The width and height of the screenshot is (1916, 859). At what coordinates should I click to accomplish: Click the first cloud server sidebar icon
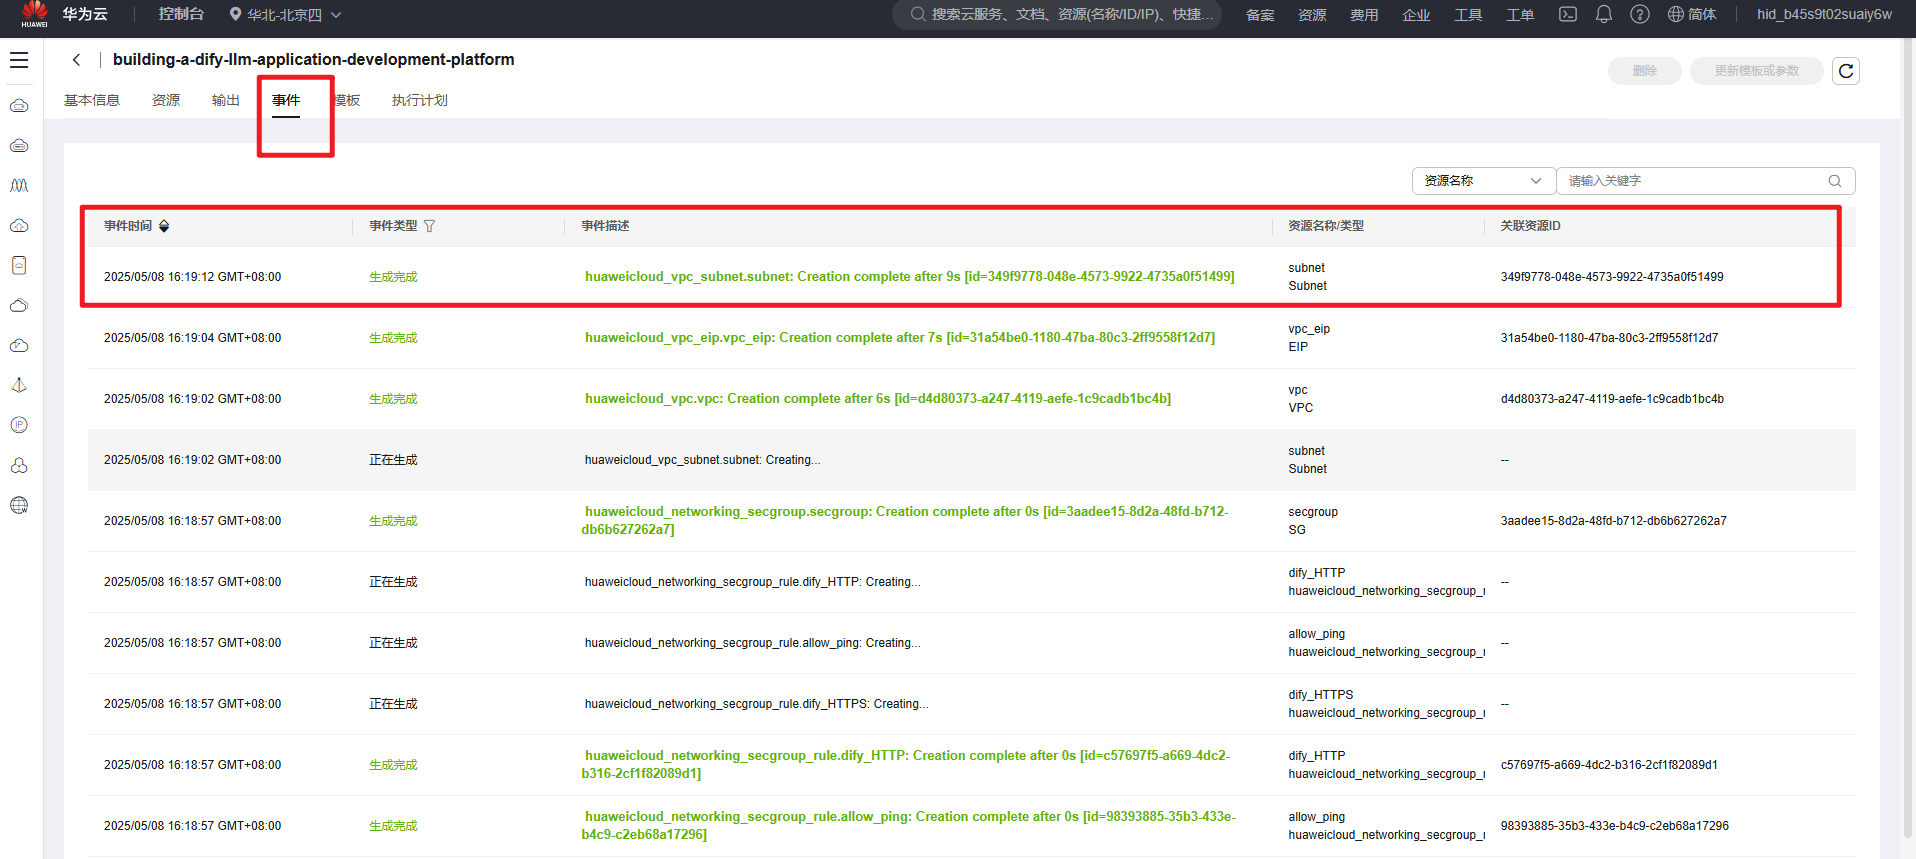coord(19,105)
